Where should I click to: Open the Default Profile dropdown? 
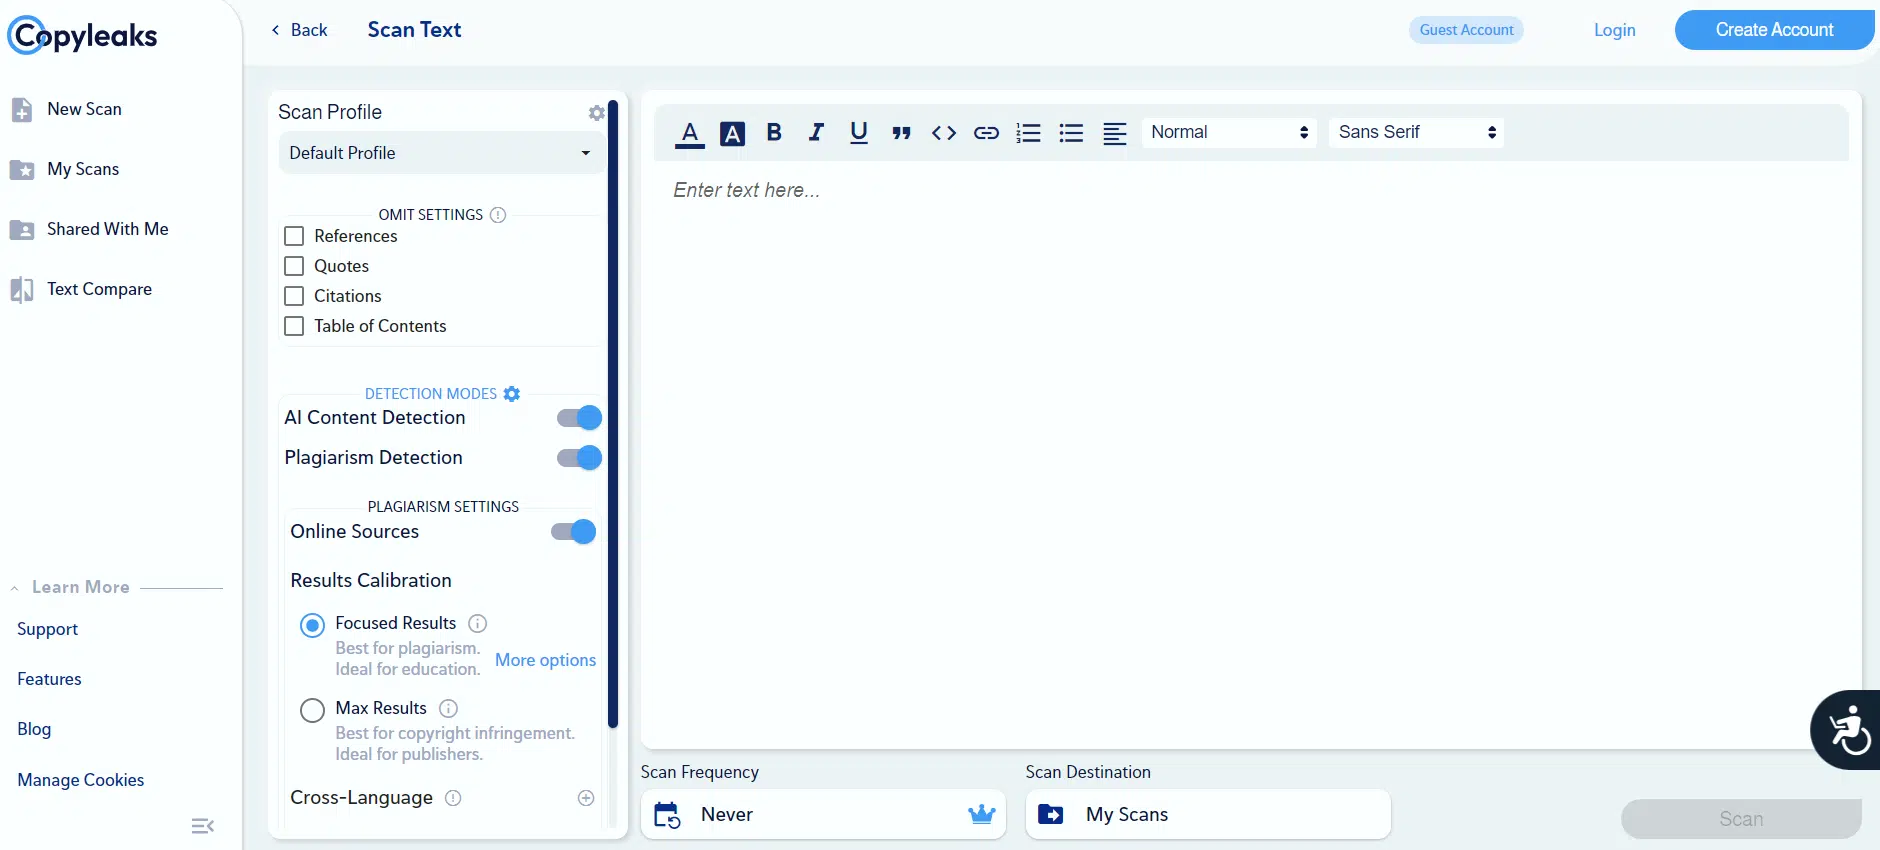(x=441, y=153)
